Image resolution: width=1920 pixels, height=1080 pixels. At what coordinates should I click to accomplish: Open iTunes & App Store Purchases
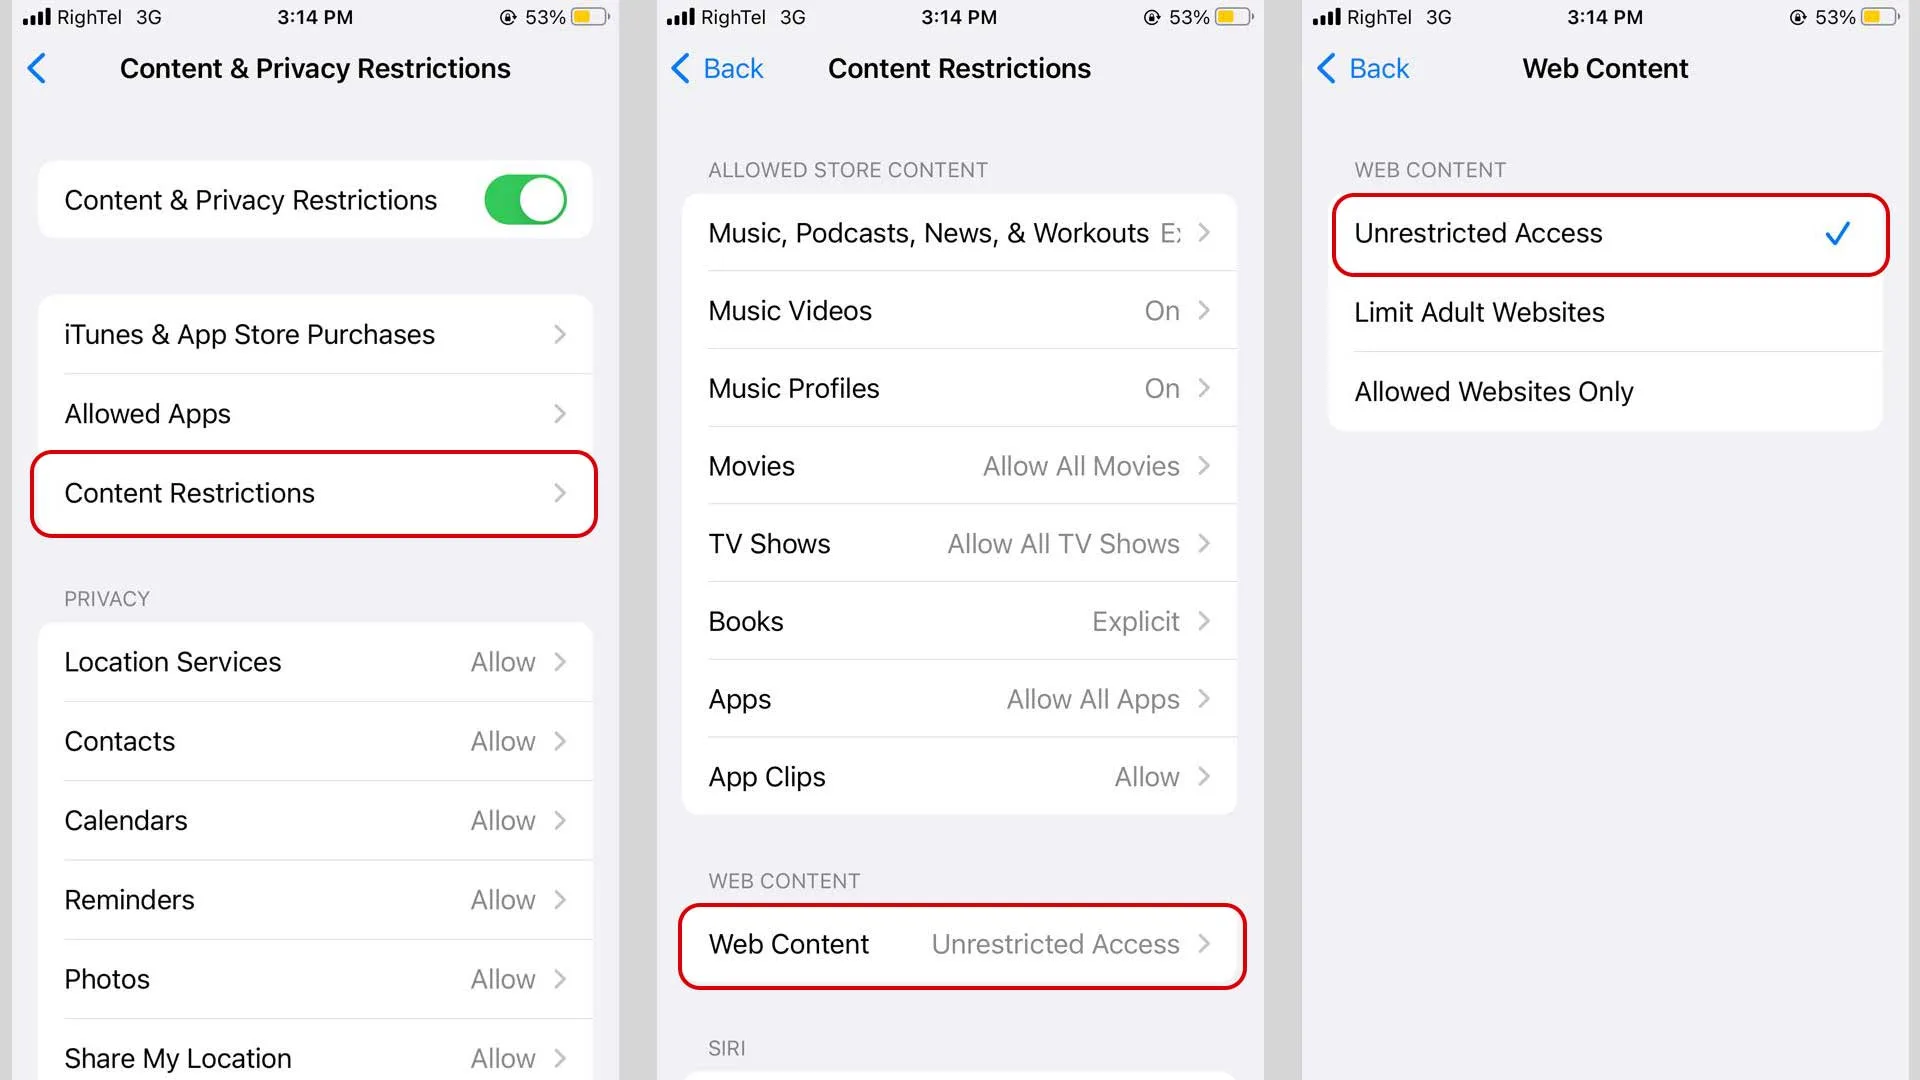[314, 334]
